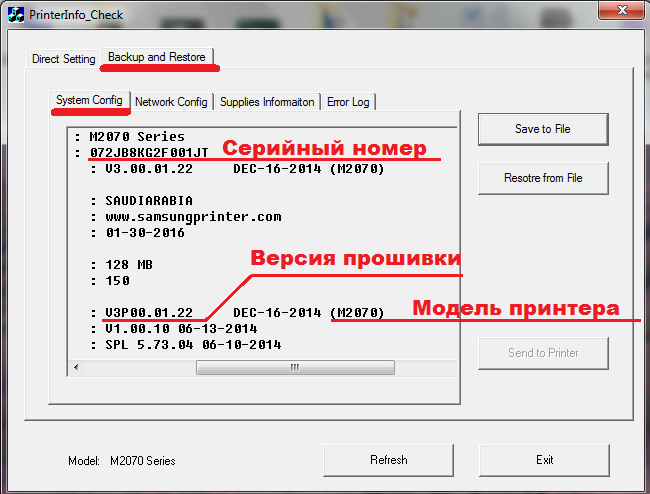Click the serial number 072JB8KG2F001JT
The height and width of the screenshot is (494, 650).
tap(149, 153)
